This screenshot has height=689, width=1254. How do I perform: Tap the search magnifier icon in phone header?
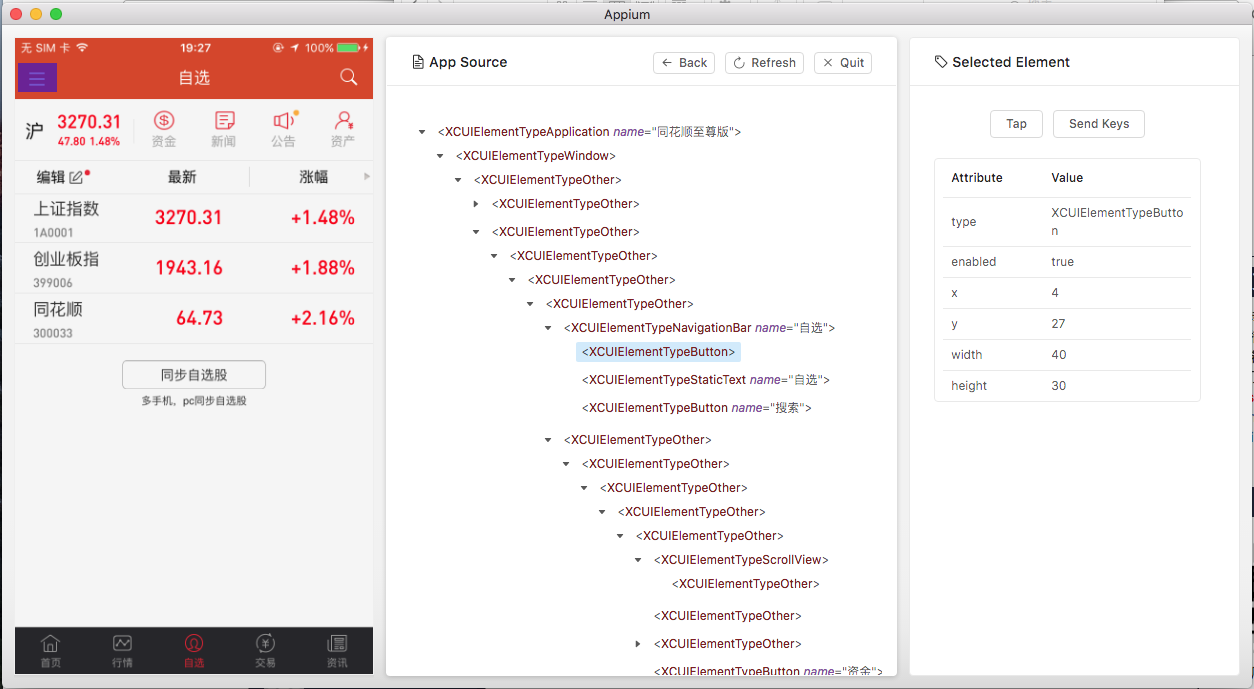coord(348,77)
